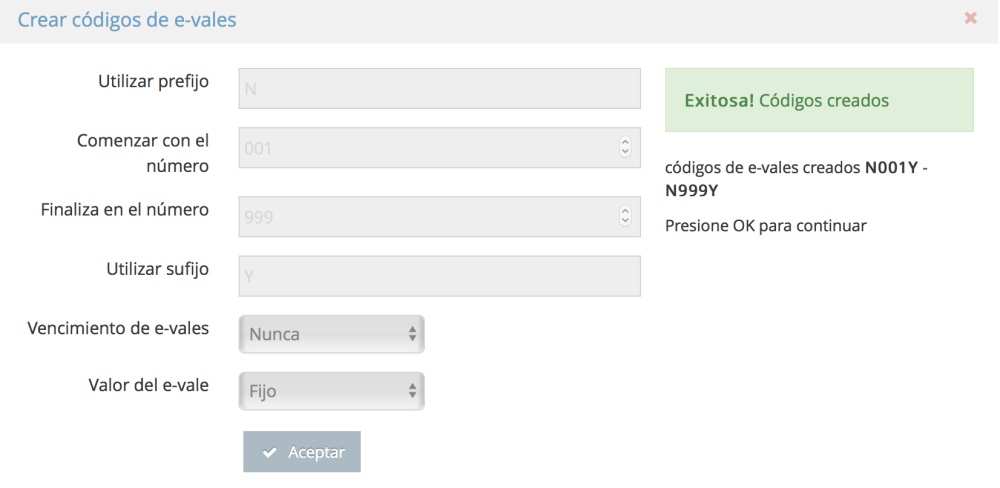Viewport: 1000px width, 488px height.
Task: Click the Presione OK para continuar text
Action: tap(765, 226)
